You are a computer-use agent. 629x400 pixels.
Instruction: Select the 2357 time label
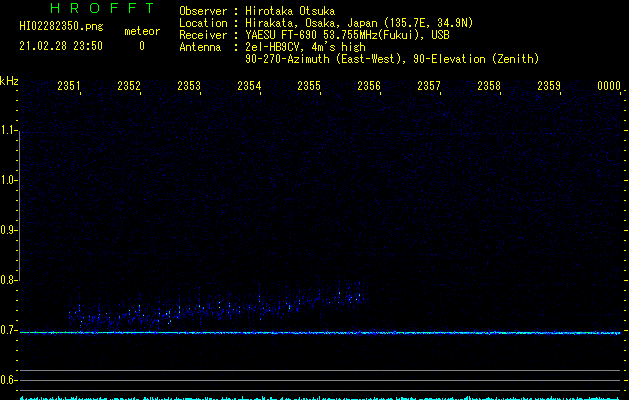coord(429,85)
